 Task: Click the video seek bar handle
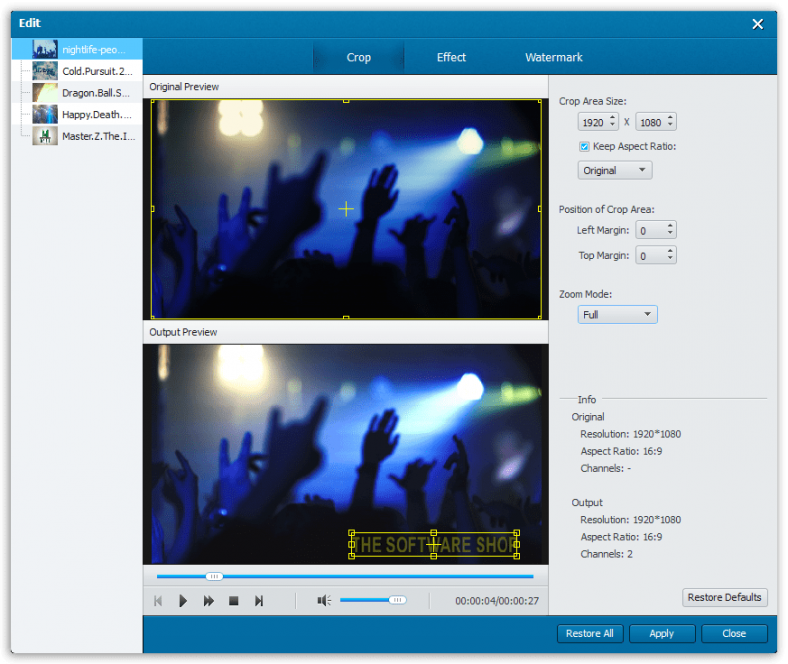click(x=214, y=577)
